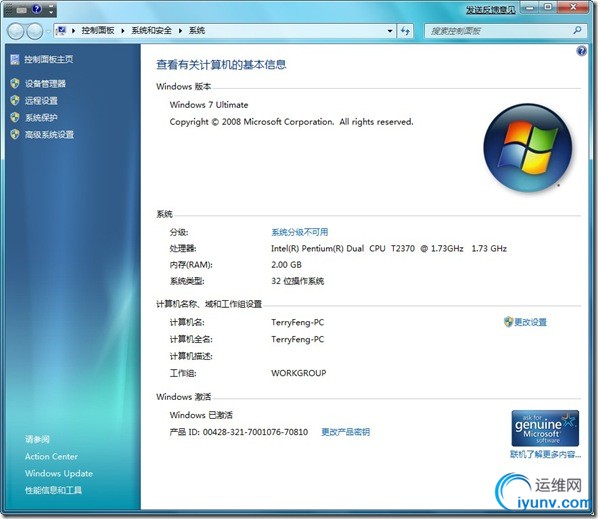Click the genuine Microsoft software badge
Screen dimensions: 598x519
[x=545, y=428]
